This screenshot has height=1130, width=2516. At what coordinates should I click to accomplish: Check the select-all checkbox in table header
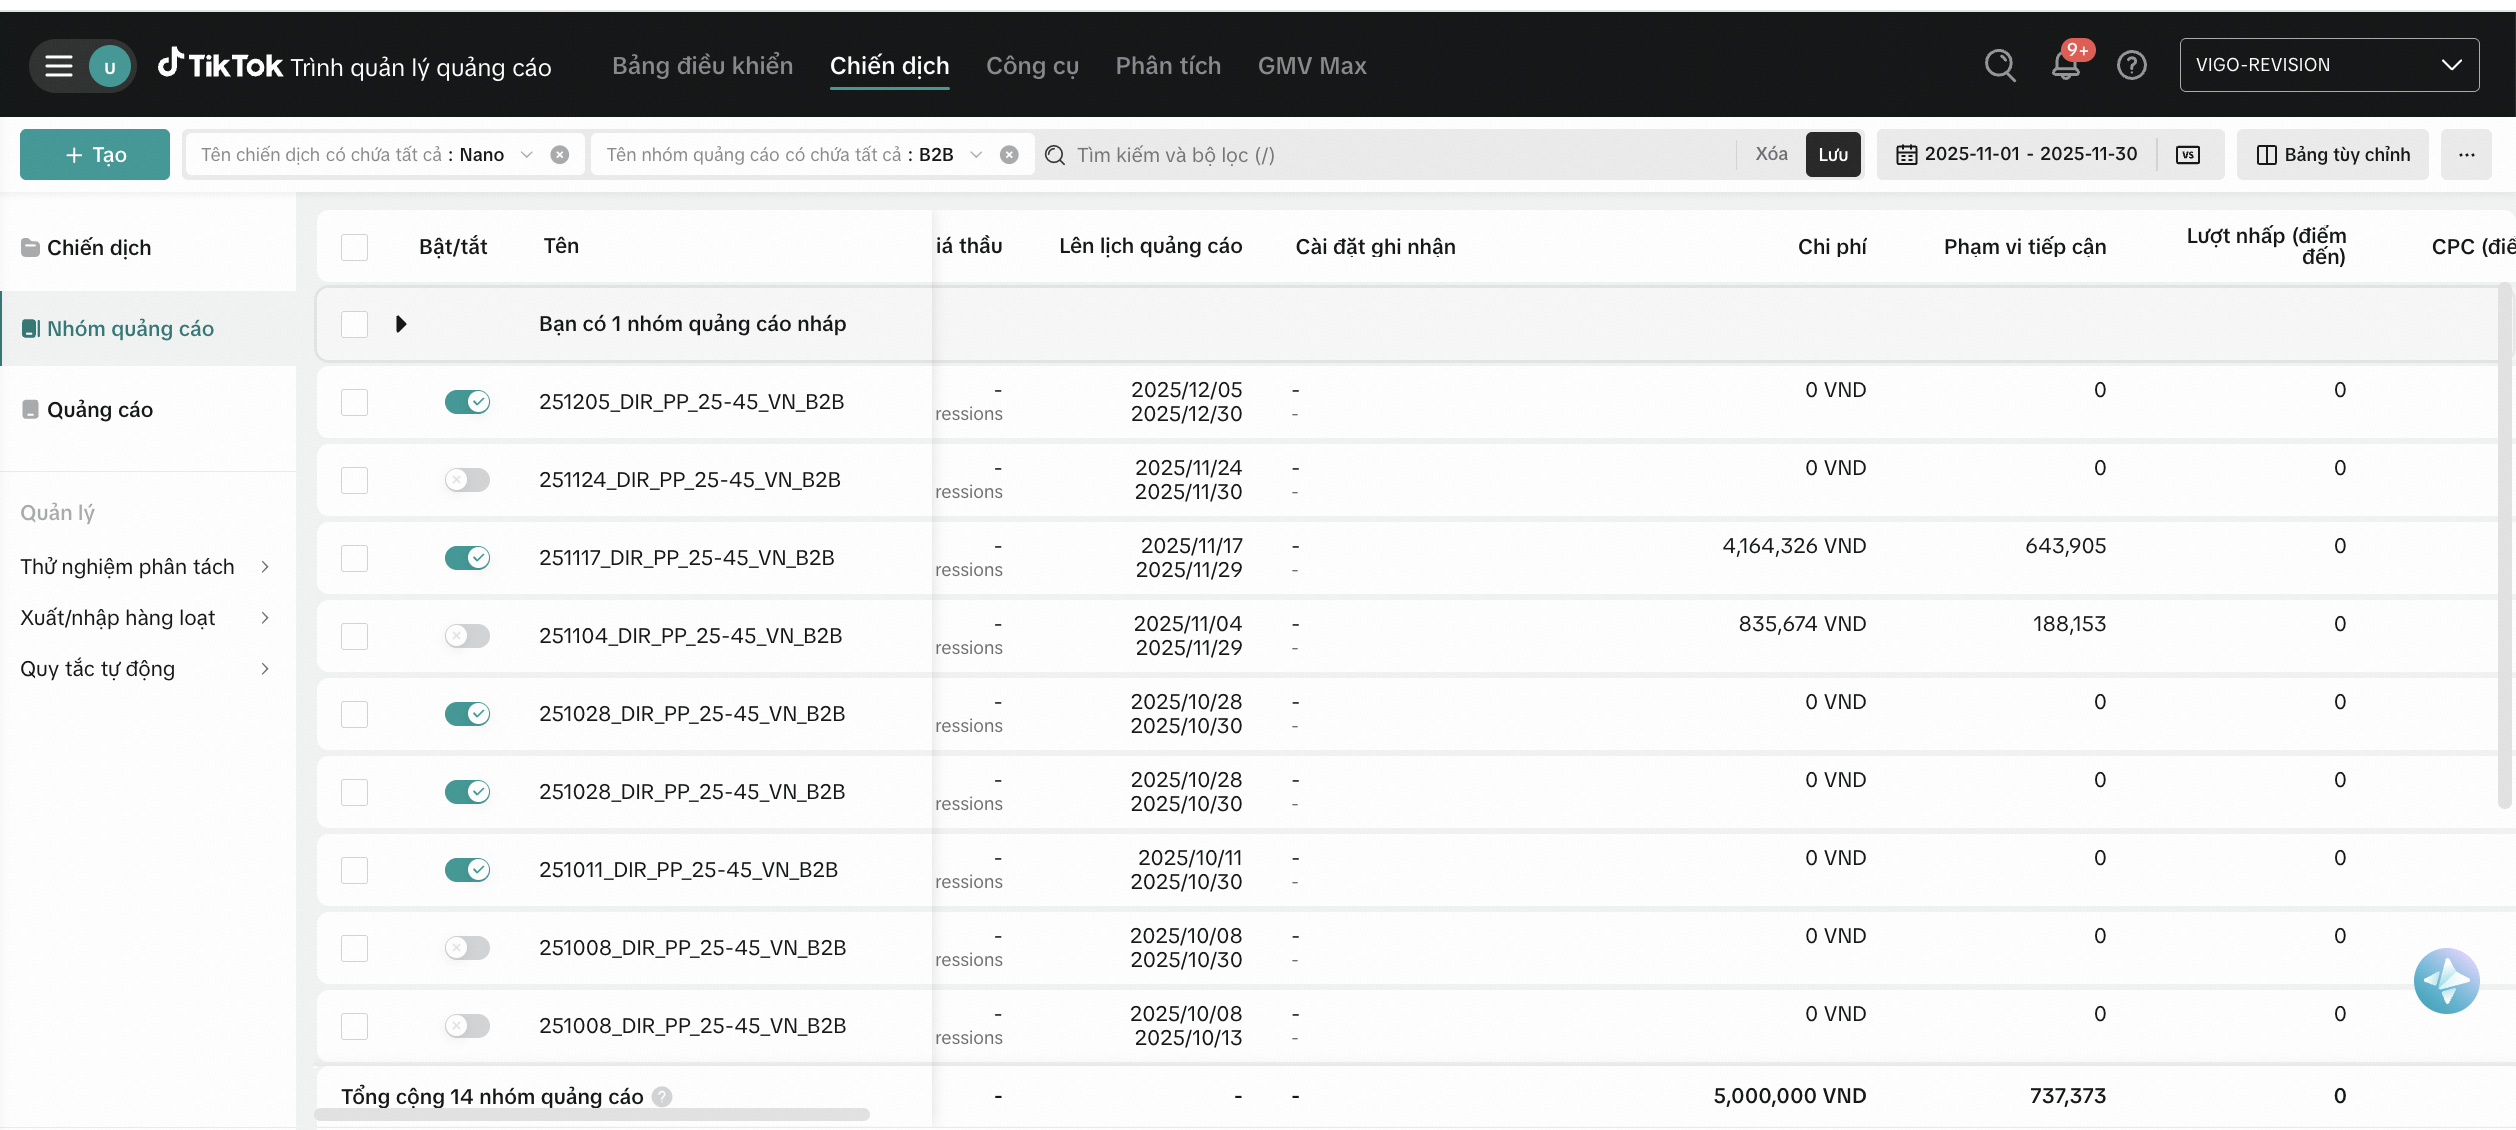[354, 247]
